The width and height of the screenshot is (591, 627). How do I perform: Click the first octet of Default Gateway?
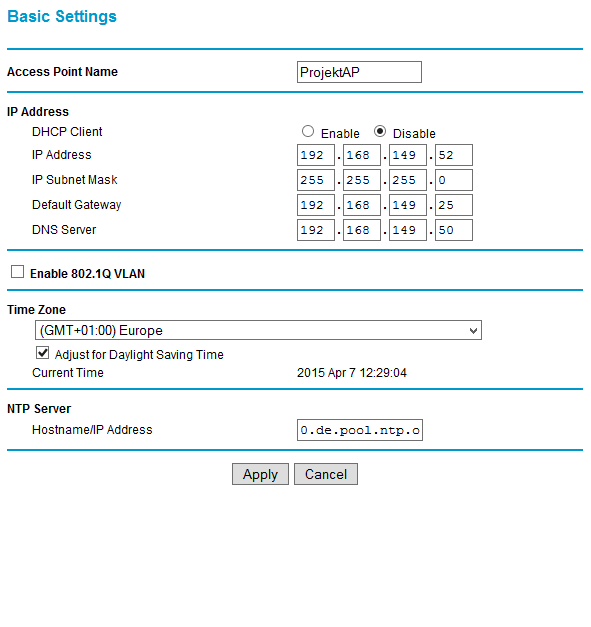pos(316,205)
